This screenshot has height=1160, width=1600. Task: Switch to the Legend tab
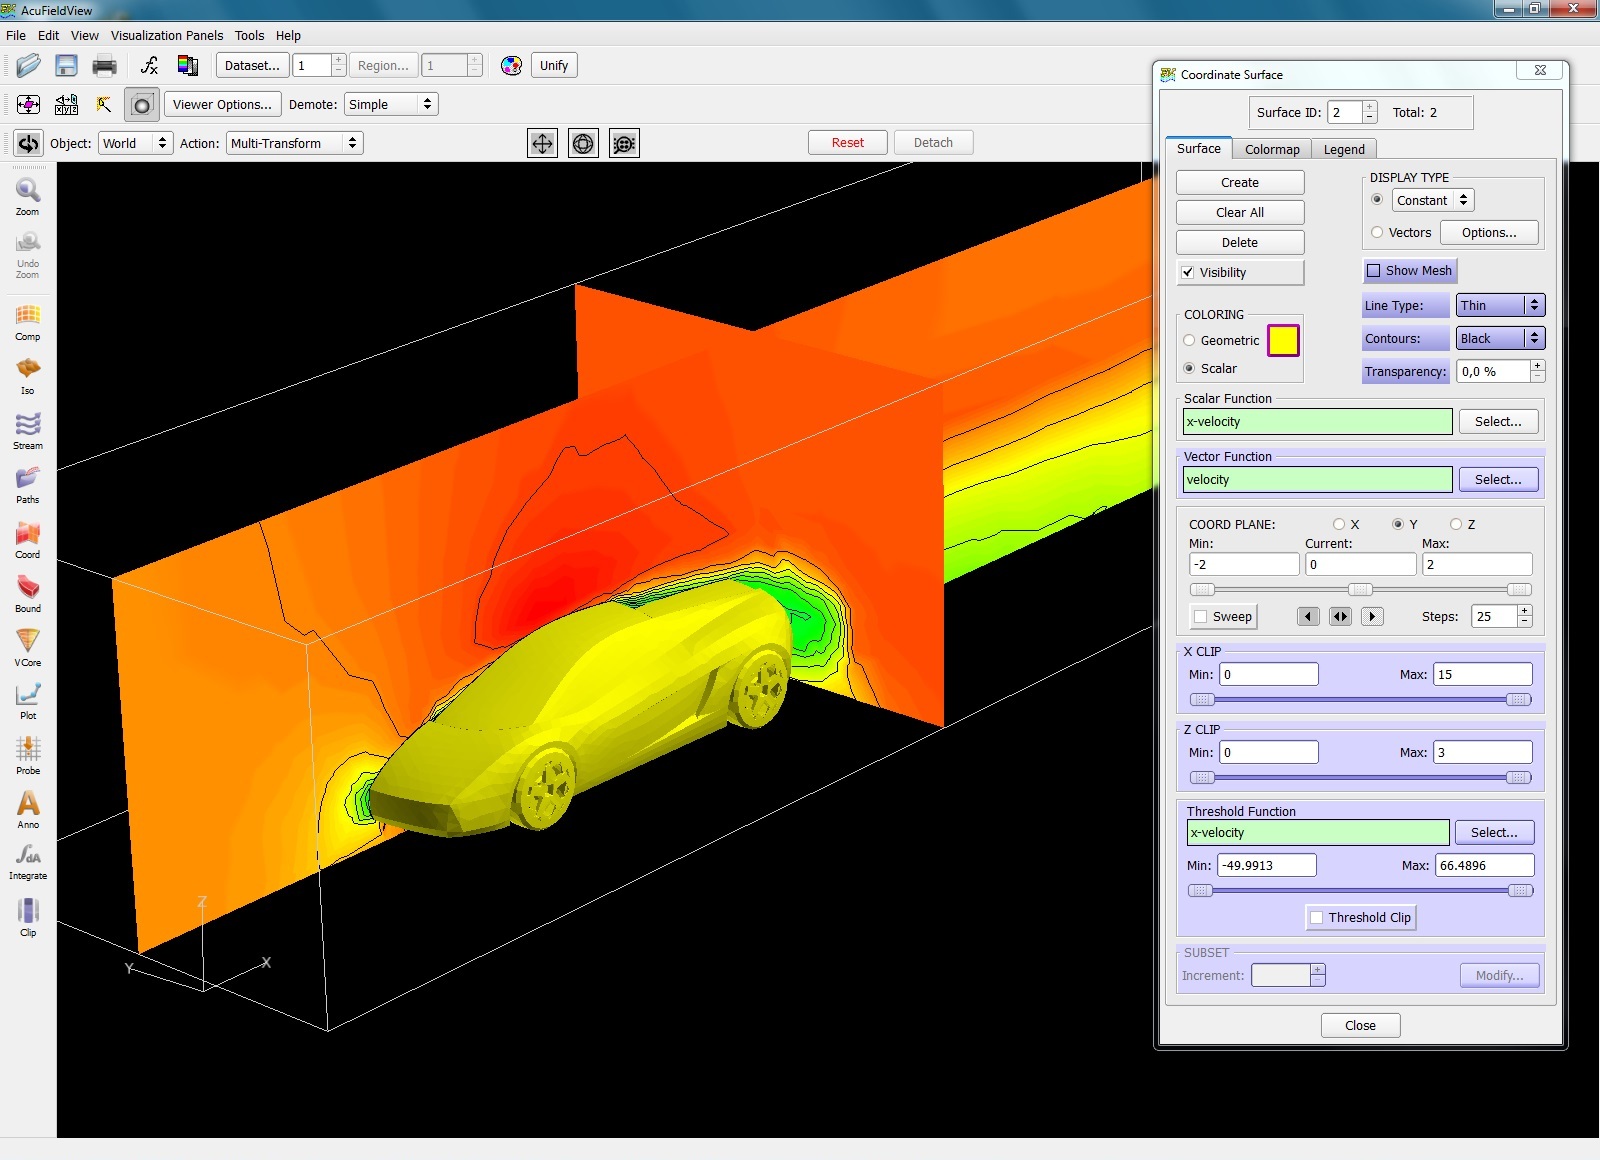point(1344,150)
